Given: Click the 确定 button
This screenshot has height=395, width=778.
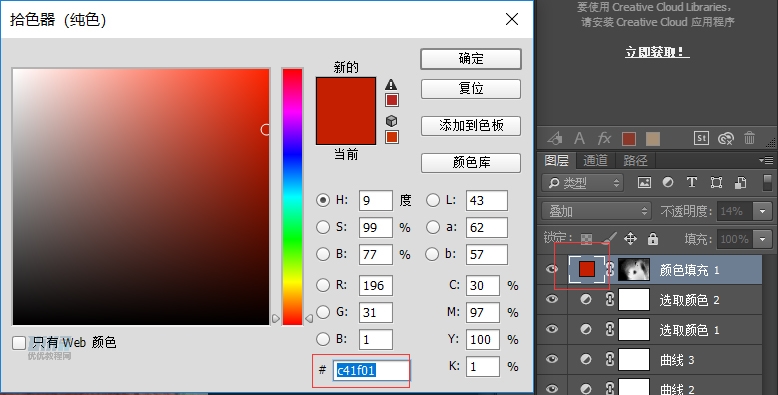Looking at the screenshot, I should [x=471, y=59].
